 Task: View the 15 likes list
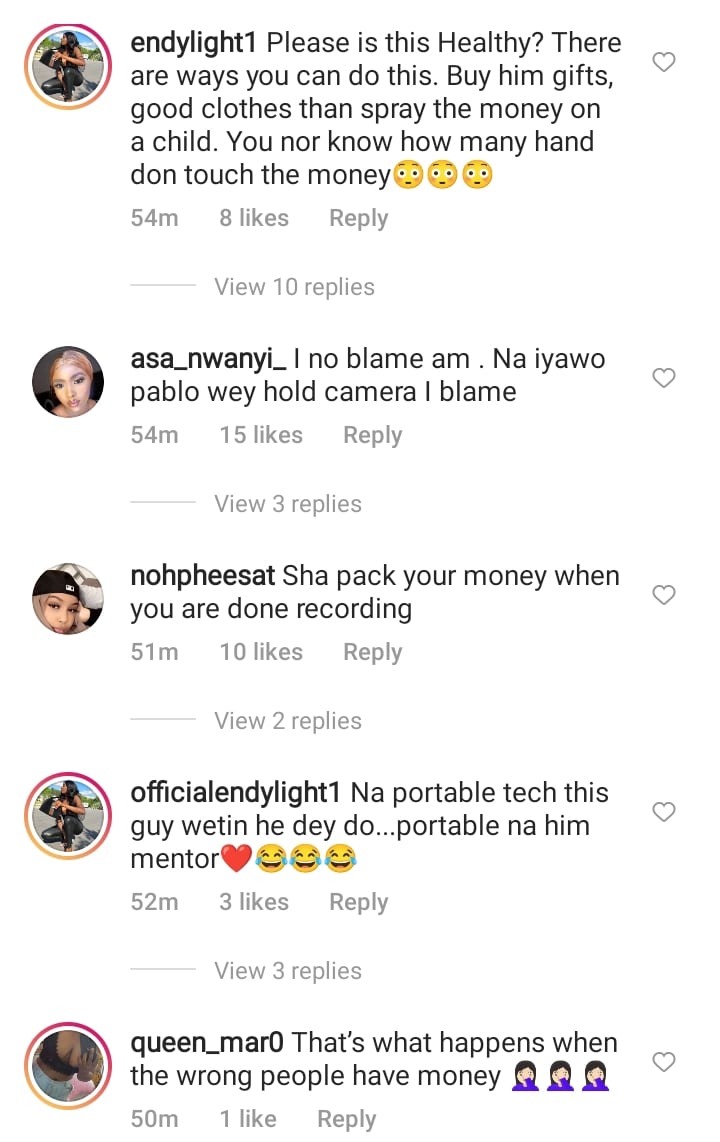[261, 435]
